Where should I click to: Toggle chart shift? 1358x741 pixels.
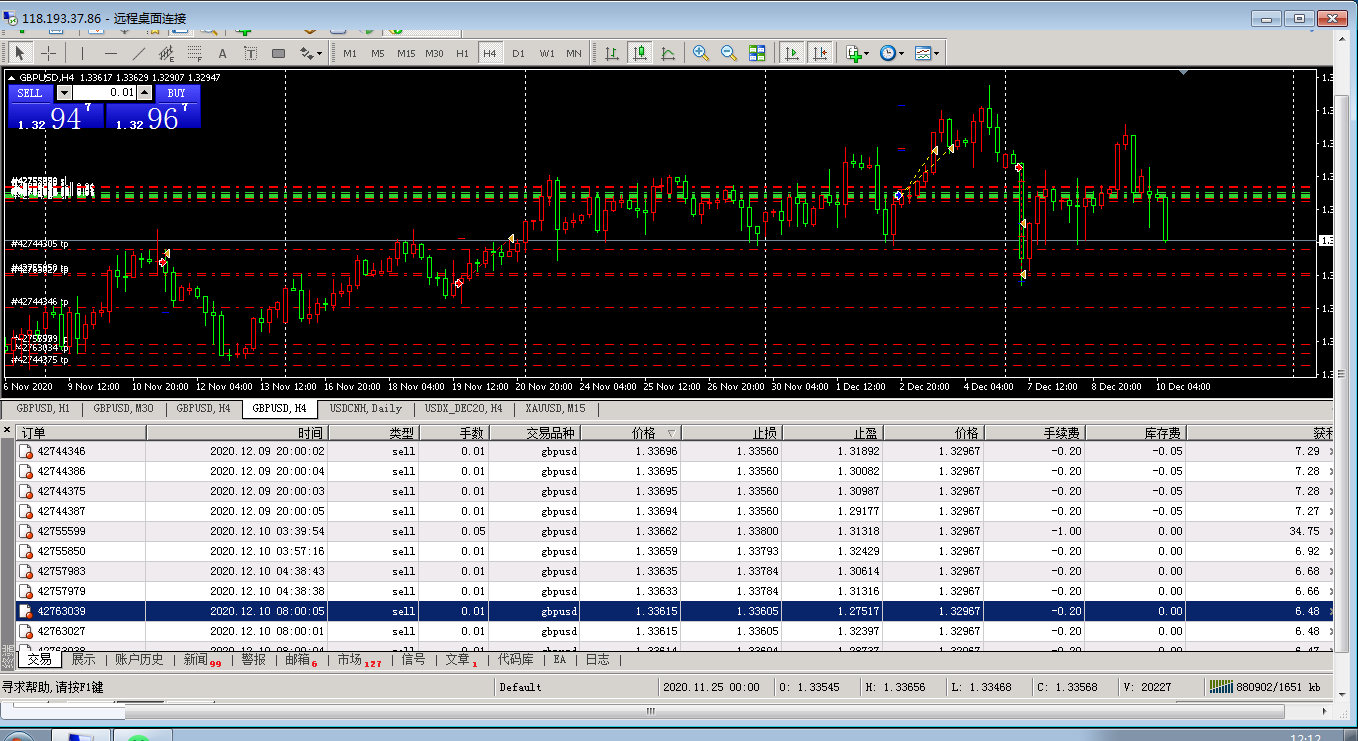tap(820, 53)
